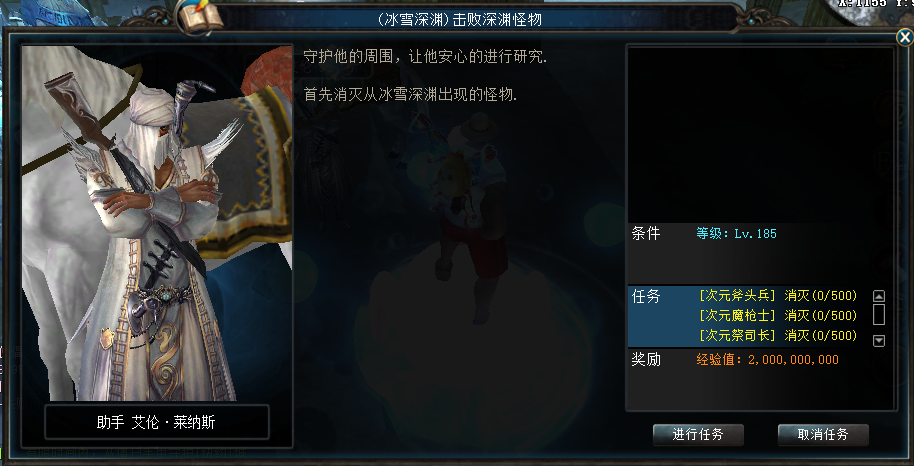
Task: Click the NPC name label 助手 艾伦·莱纳斯
Action: (x=157, y=422)
